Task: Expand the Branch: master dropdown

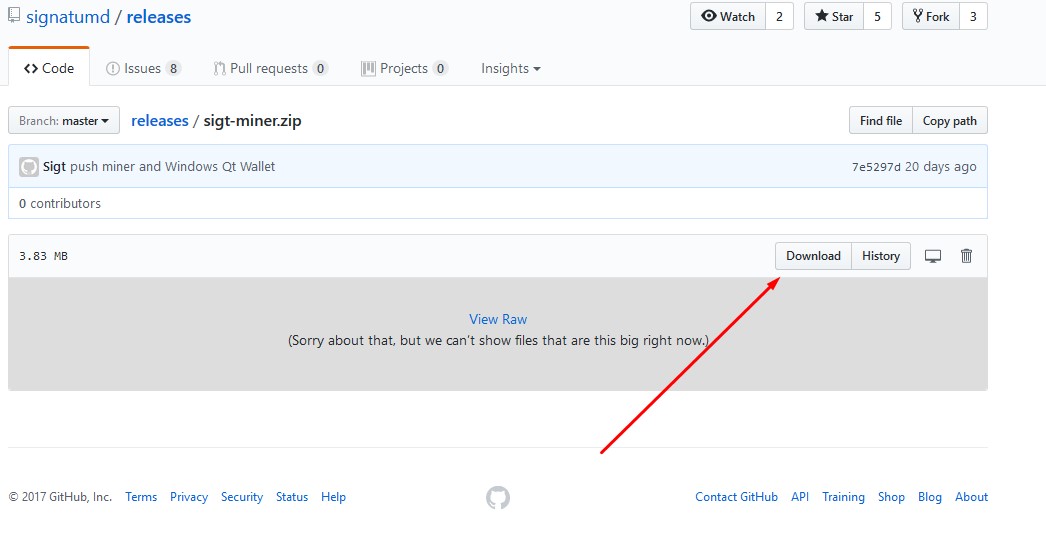Action: (64, 121)
